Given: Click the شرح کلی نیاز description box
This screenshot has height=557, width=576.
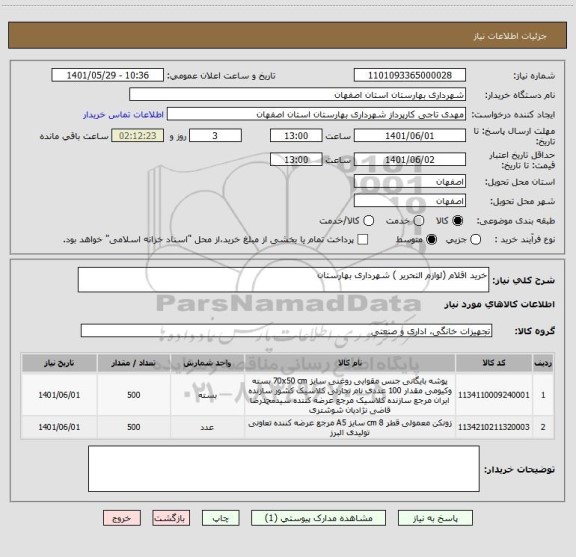Looking at the screenshot, I should (283, 280).
